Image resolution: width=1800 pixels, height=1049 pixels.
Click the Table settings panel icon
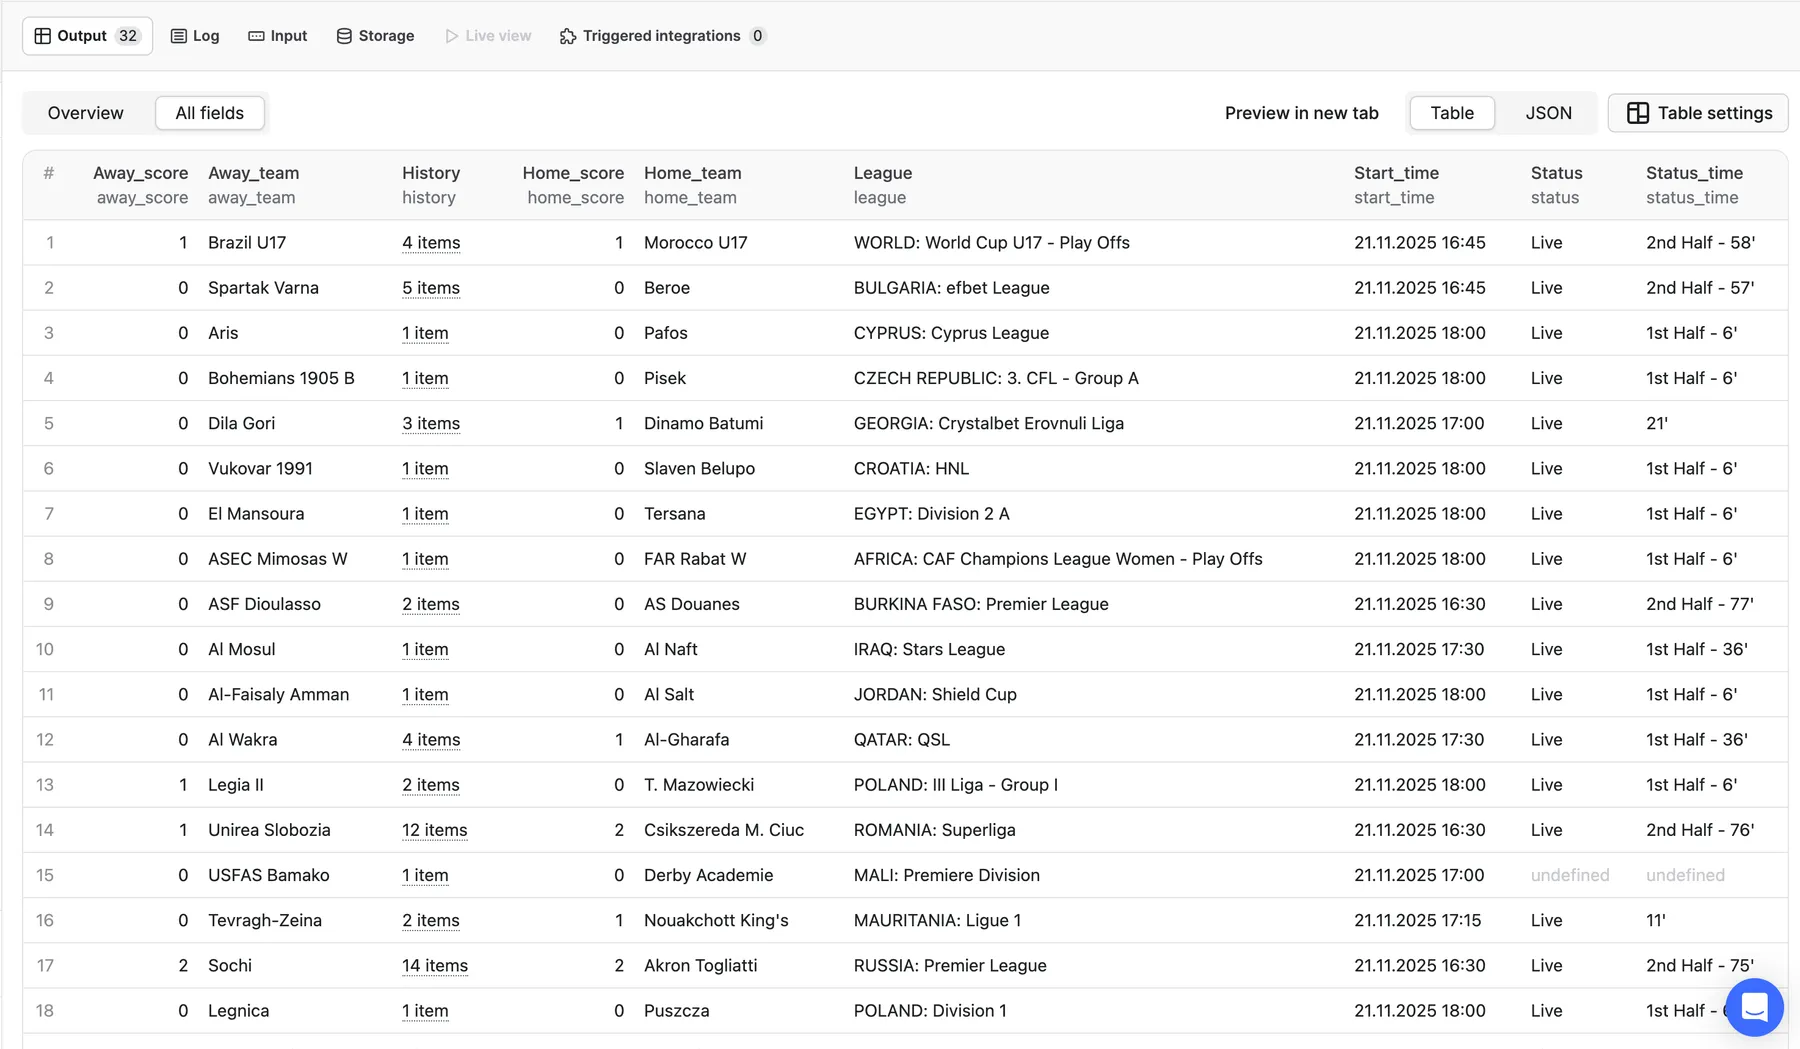[x=1637, y=113]
